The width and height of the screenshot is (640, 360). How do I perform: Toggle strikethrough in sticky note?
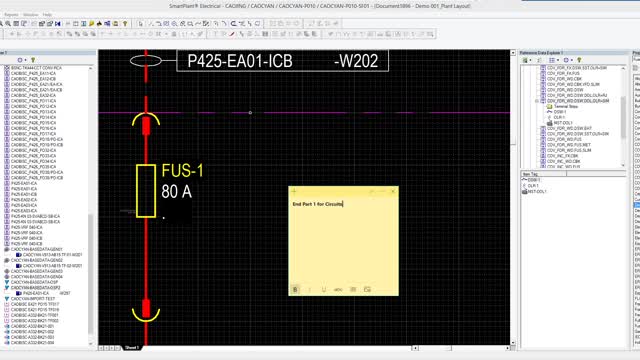point(338,289)
